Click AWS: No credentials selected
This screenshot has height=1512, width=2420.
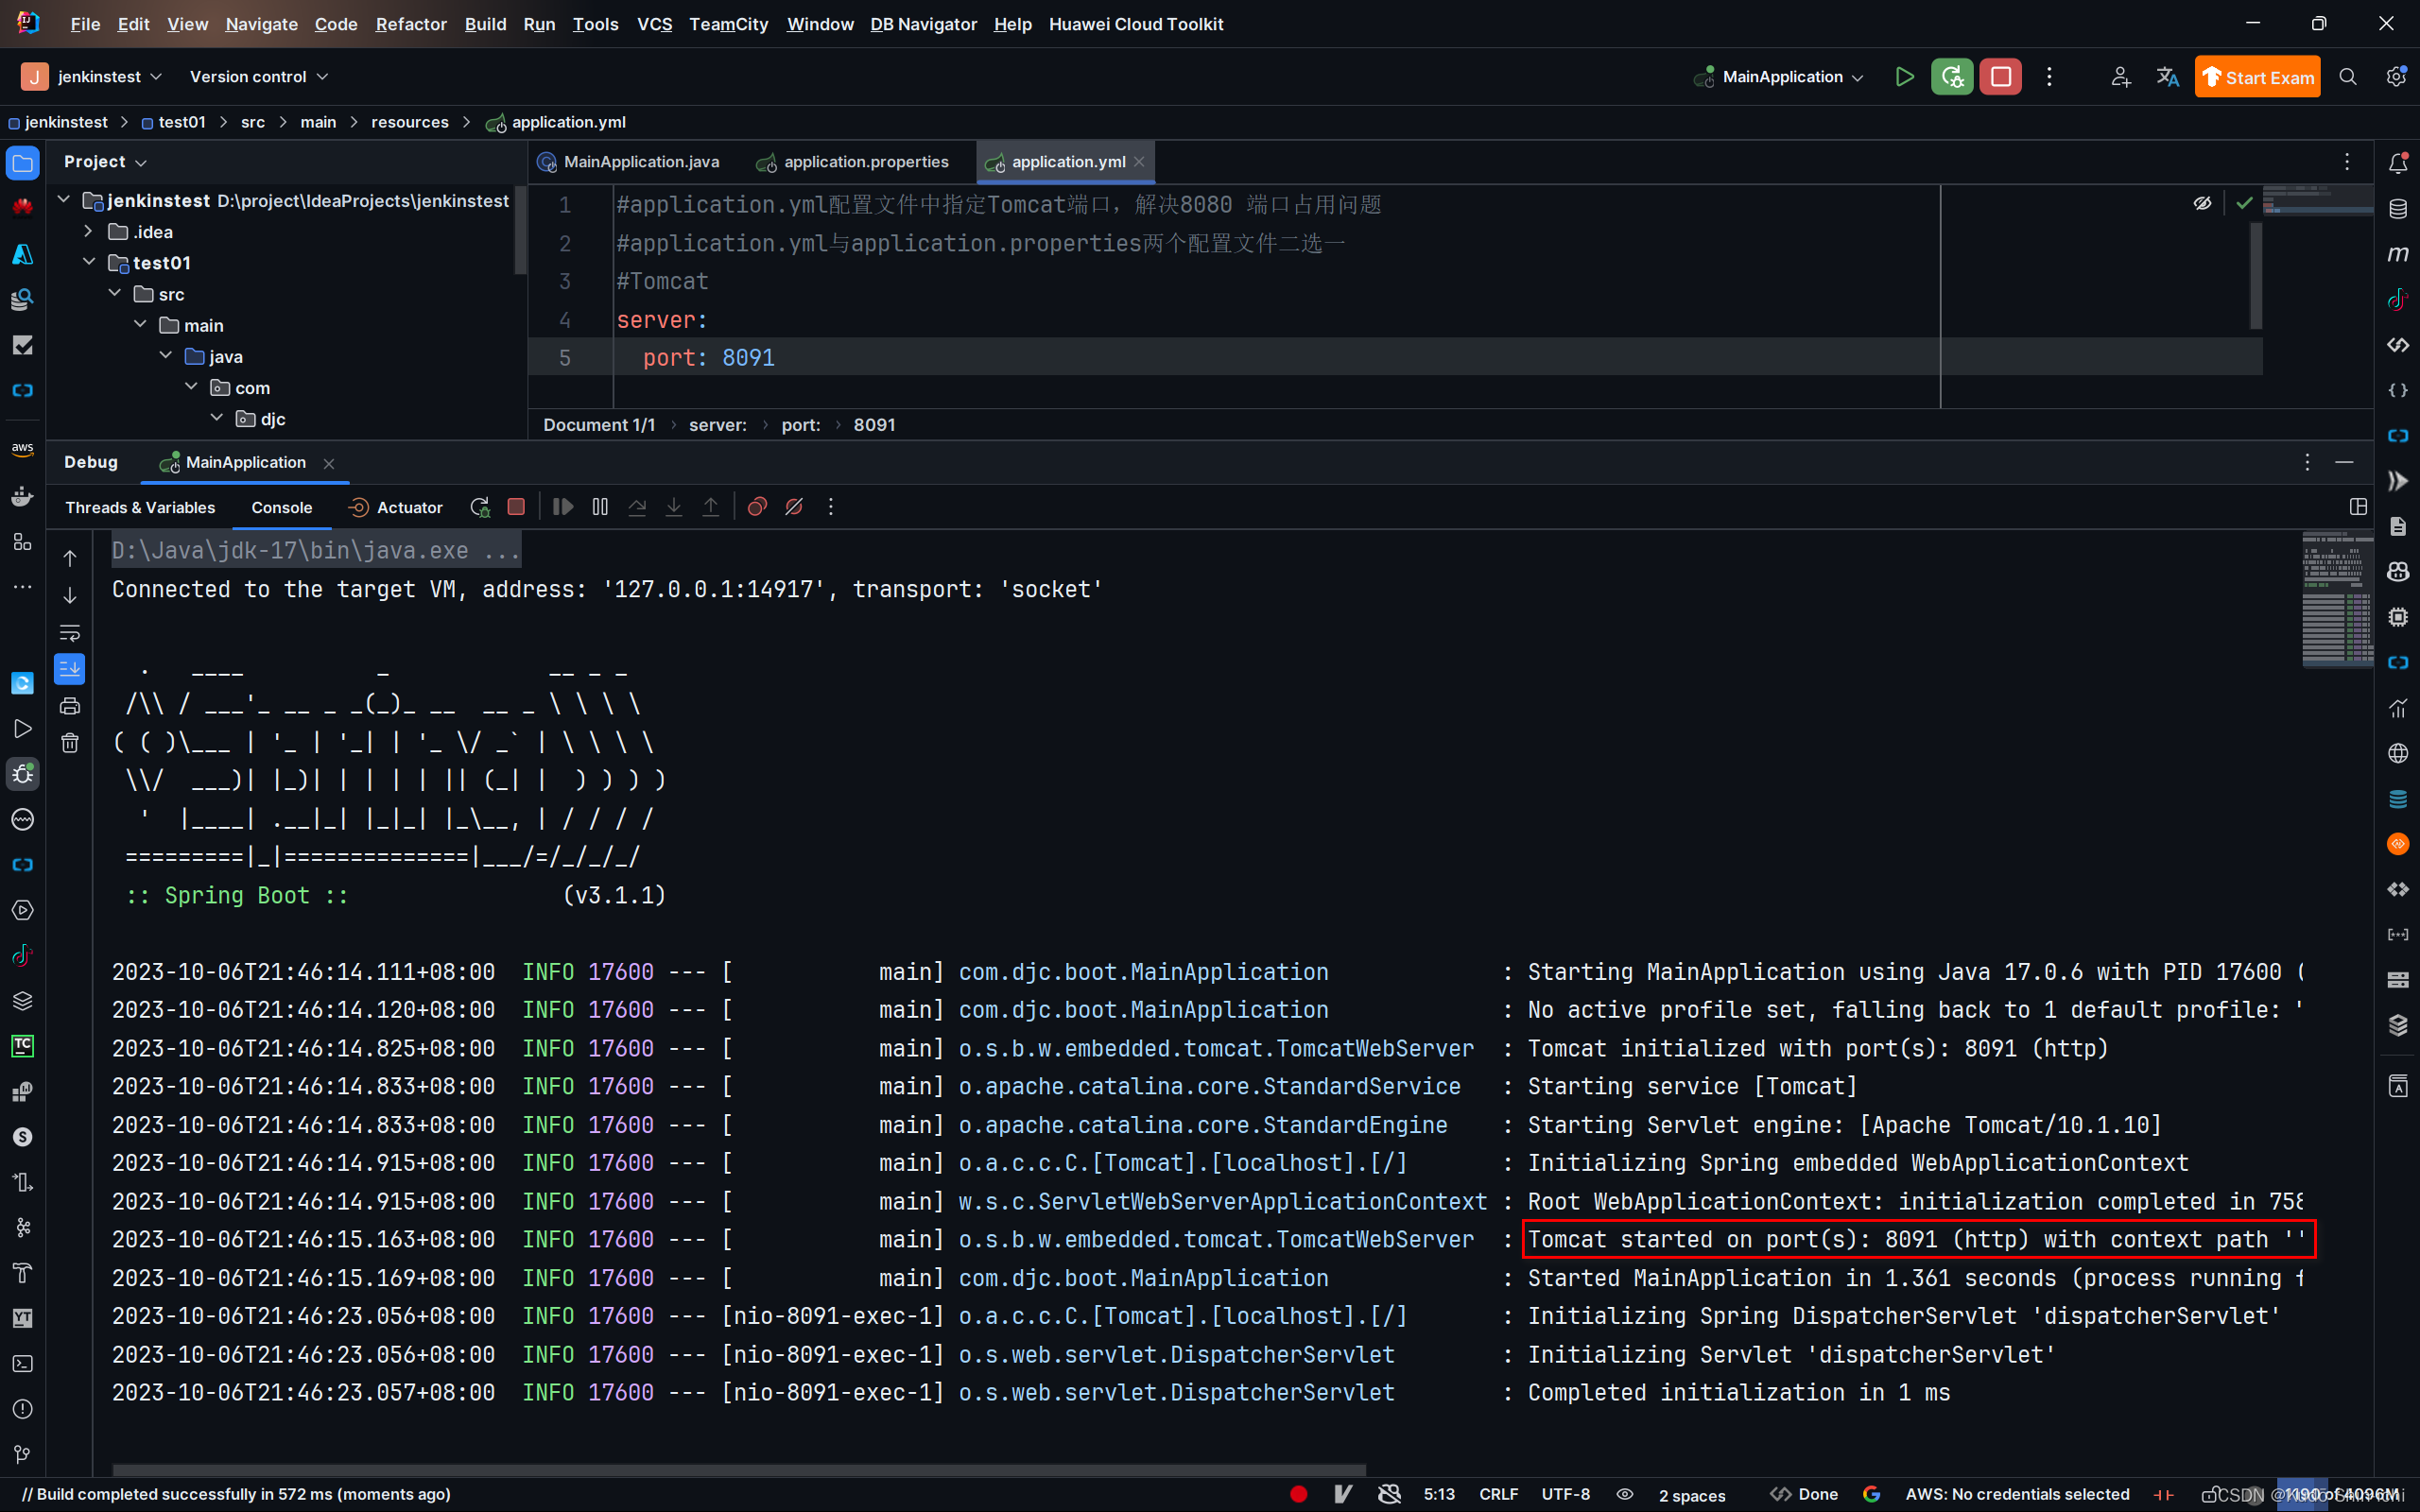pyautogui.click(x=2017, y=1494)
